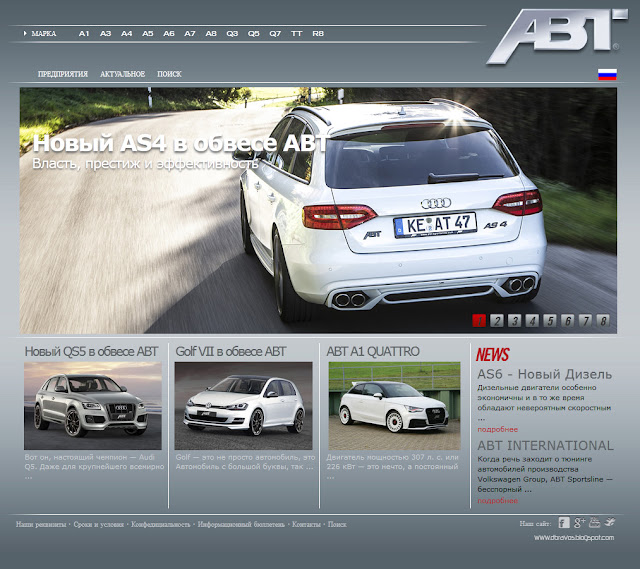This screenshot has width=640, height=569.
Task: Go to slide 3 in banner pager
Action: pyautogui.click(x=515, y=320)
